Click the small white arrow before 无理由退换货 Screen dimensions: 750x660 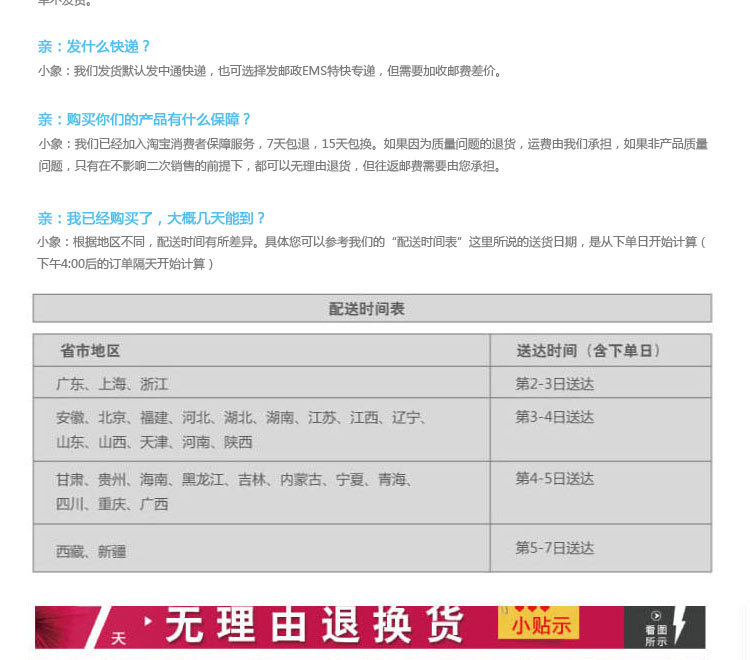click(x=149, y=621)
